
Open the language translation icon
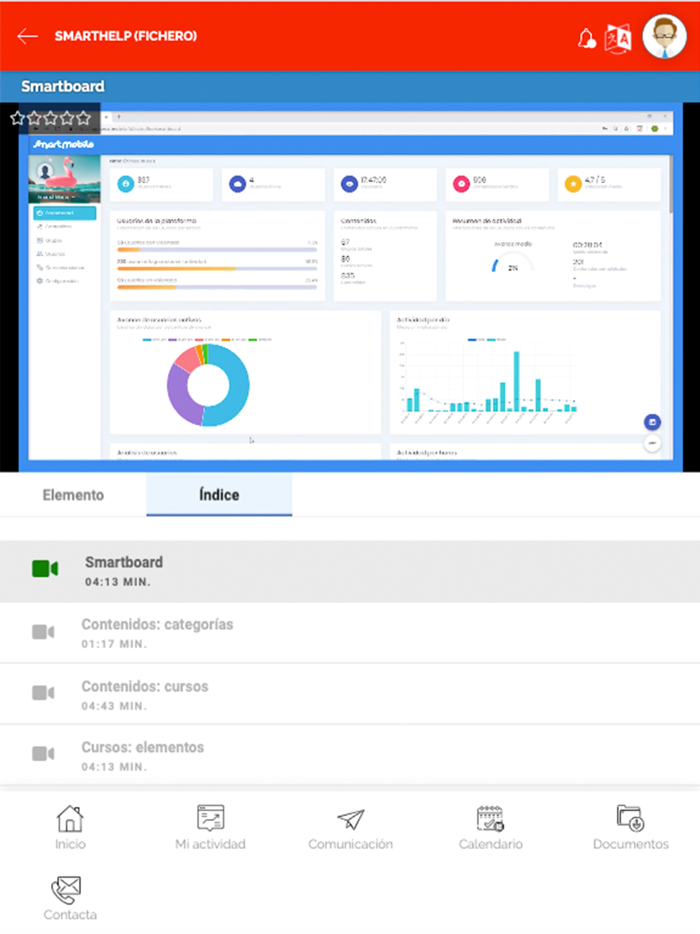pyautogui.click(x=619, y=37)
